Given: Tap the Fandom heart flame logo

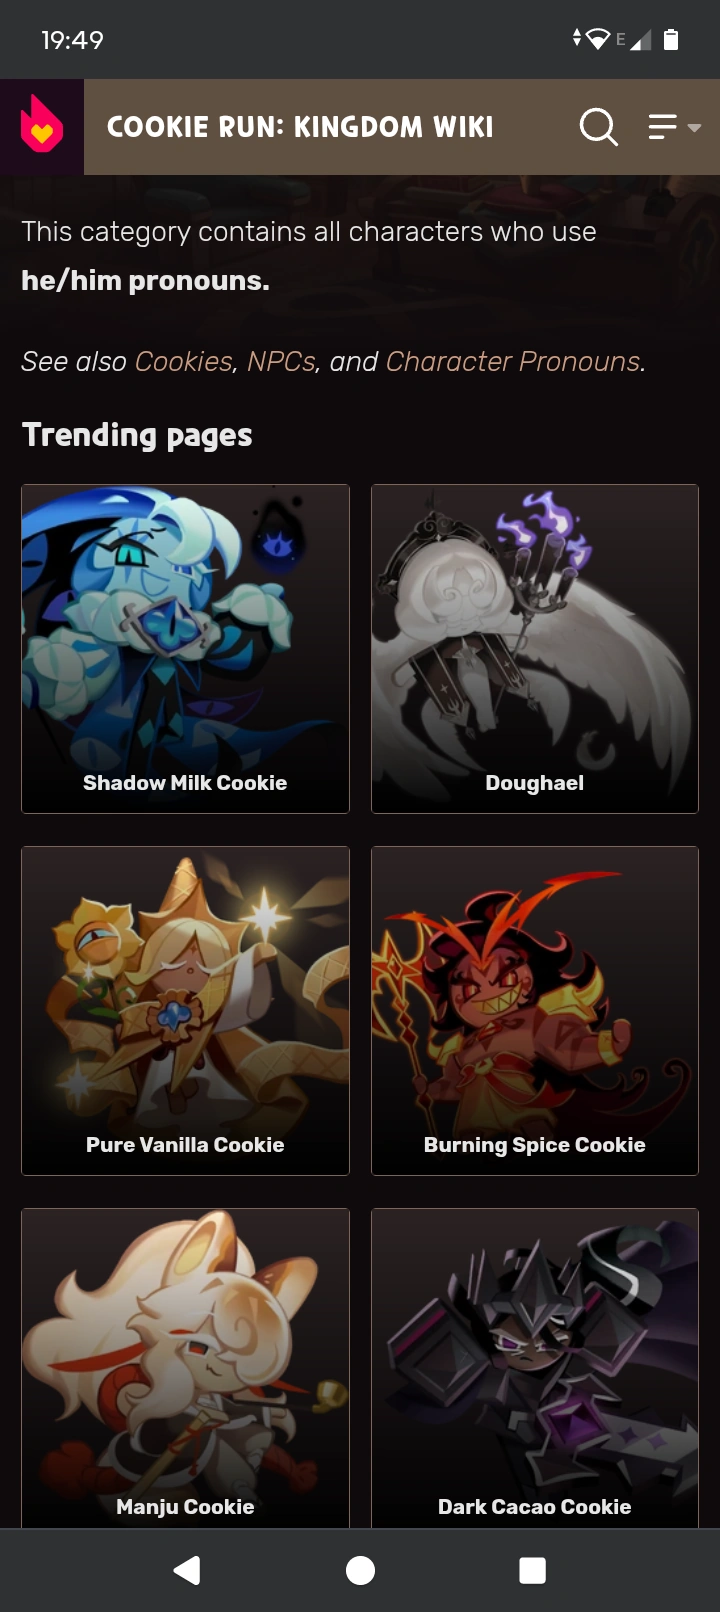Looking at the screenshot, I should 42,126.
